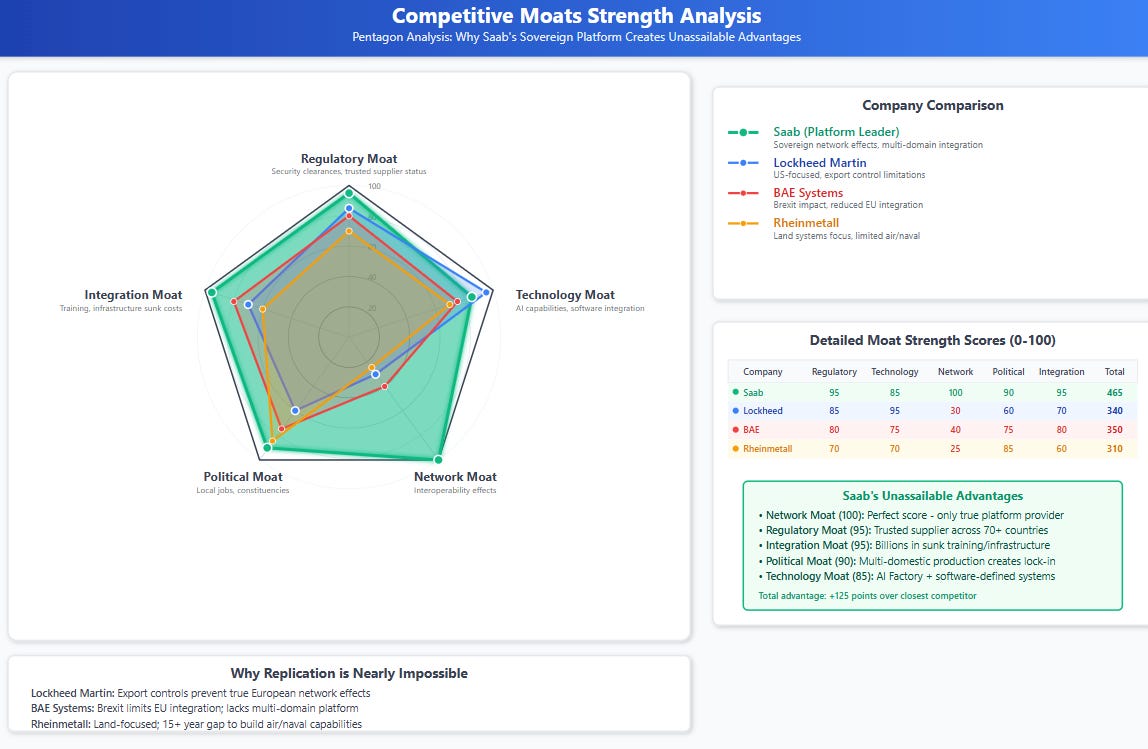This screenshot has height=749, width=1148.
Task: Click Saab's green point on Regulatory axis
Action: point(349,193)
